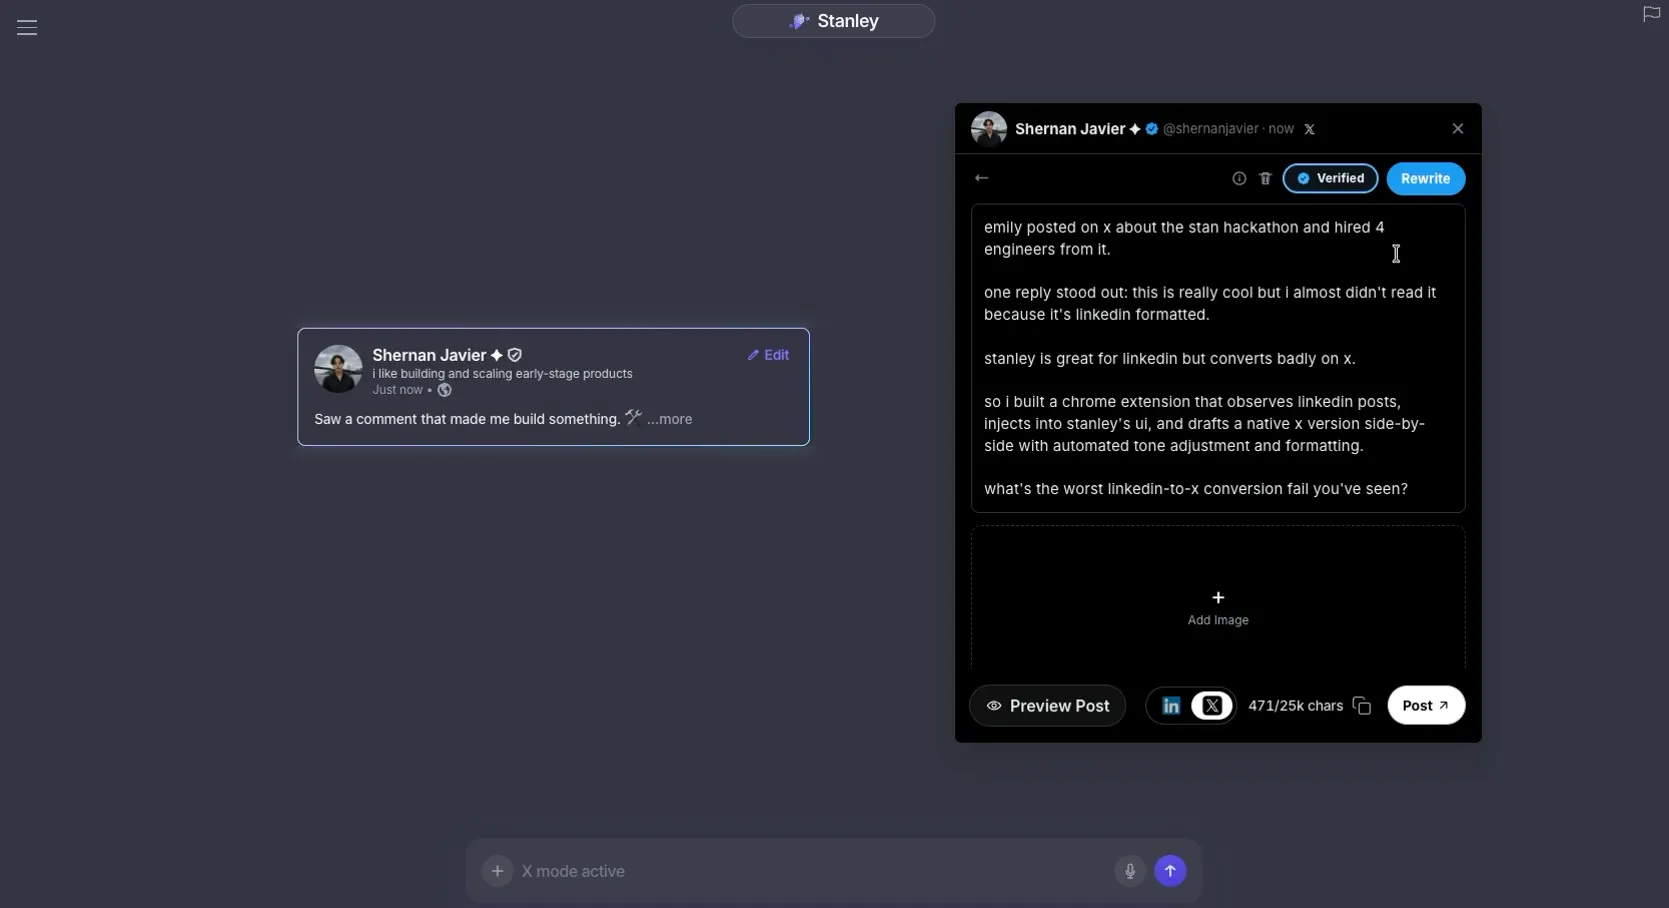
Task: Delete draft with trash icon
Action: 1265,179
